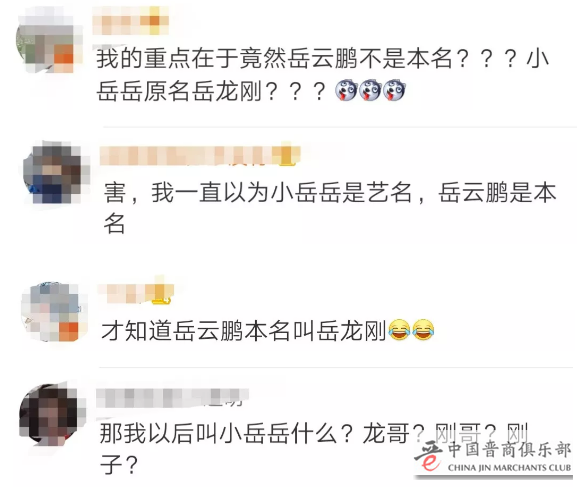The image size is (583, 490).
Task: Click the red 晋 logo icon in watermark
Action: 429,455
